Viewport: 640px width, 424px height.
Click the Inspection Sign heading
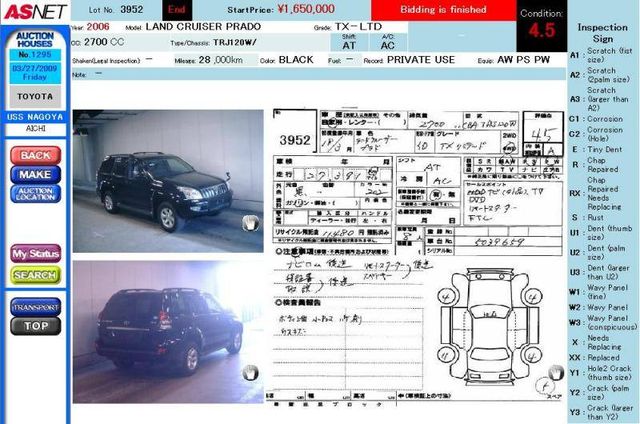[x=602, y=33]
